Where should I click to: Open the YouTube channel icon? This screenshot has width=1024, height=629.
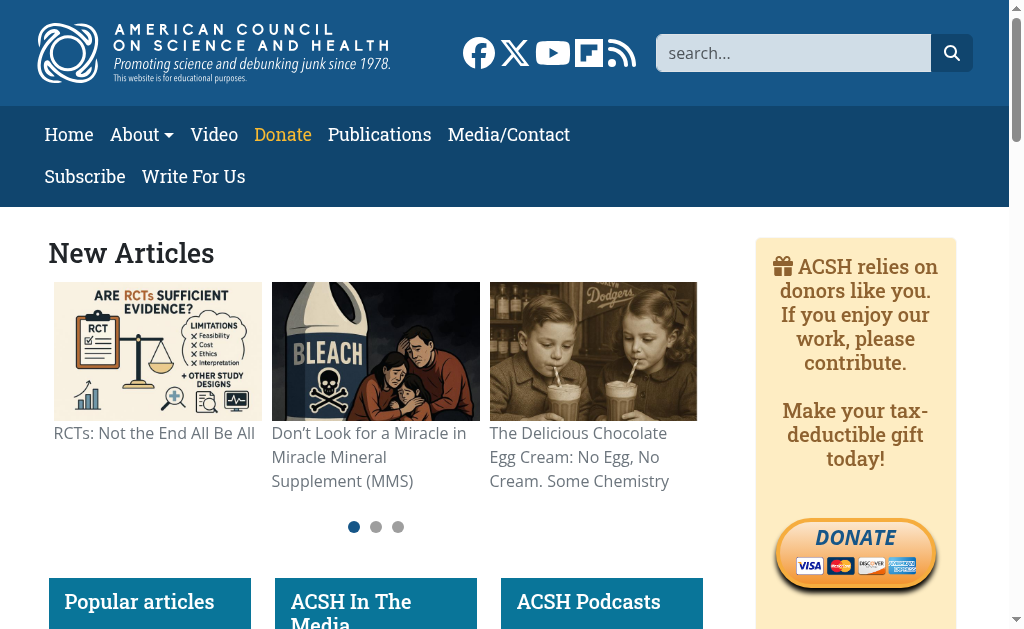(552, 53)
